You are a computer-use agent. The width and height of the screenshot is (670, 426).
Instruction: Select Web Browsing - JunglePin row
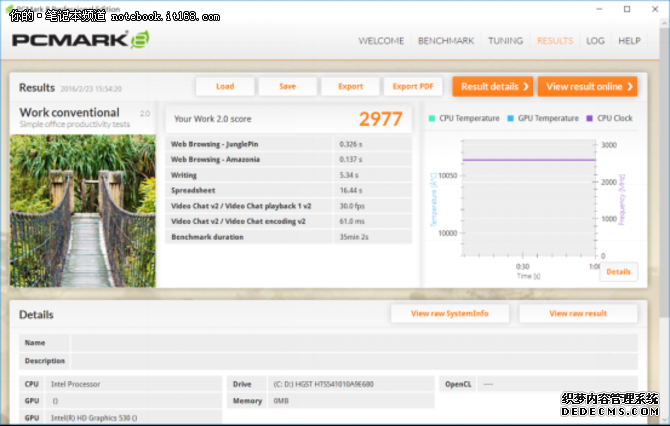click(289, 144)
